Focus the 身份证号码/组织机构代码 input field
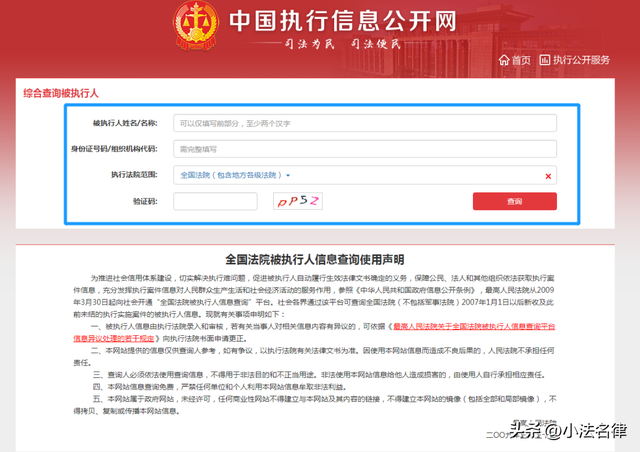640x452 pixels. [x=365, y=149]
